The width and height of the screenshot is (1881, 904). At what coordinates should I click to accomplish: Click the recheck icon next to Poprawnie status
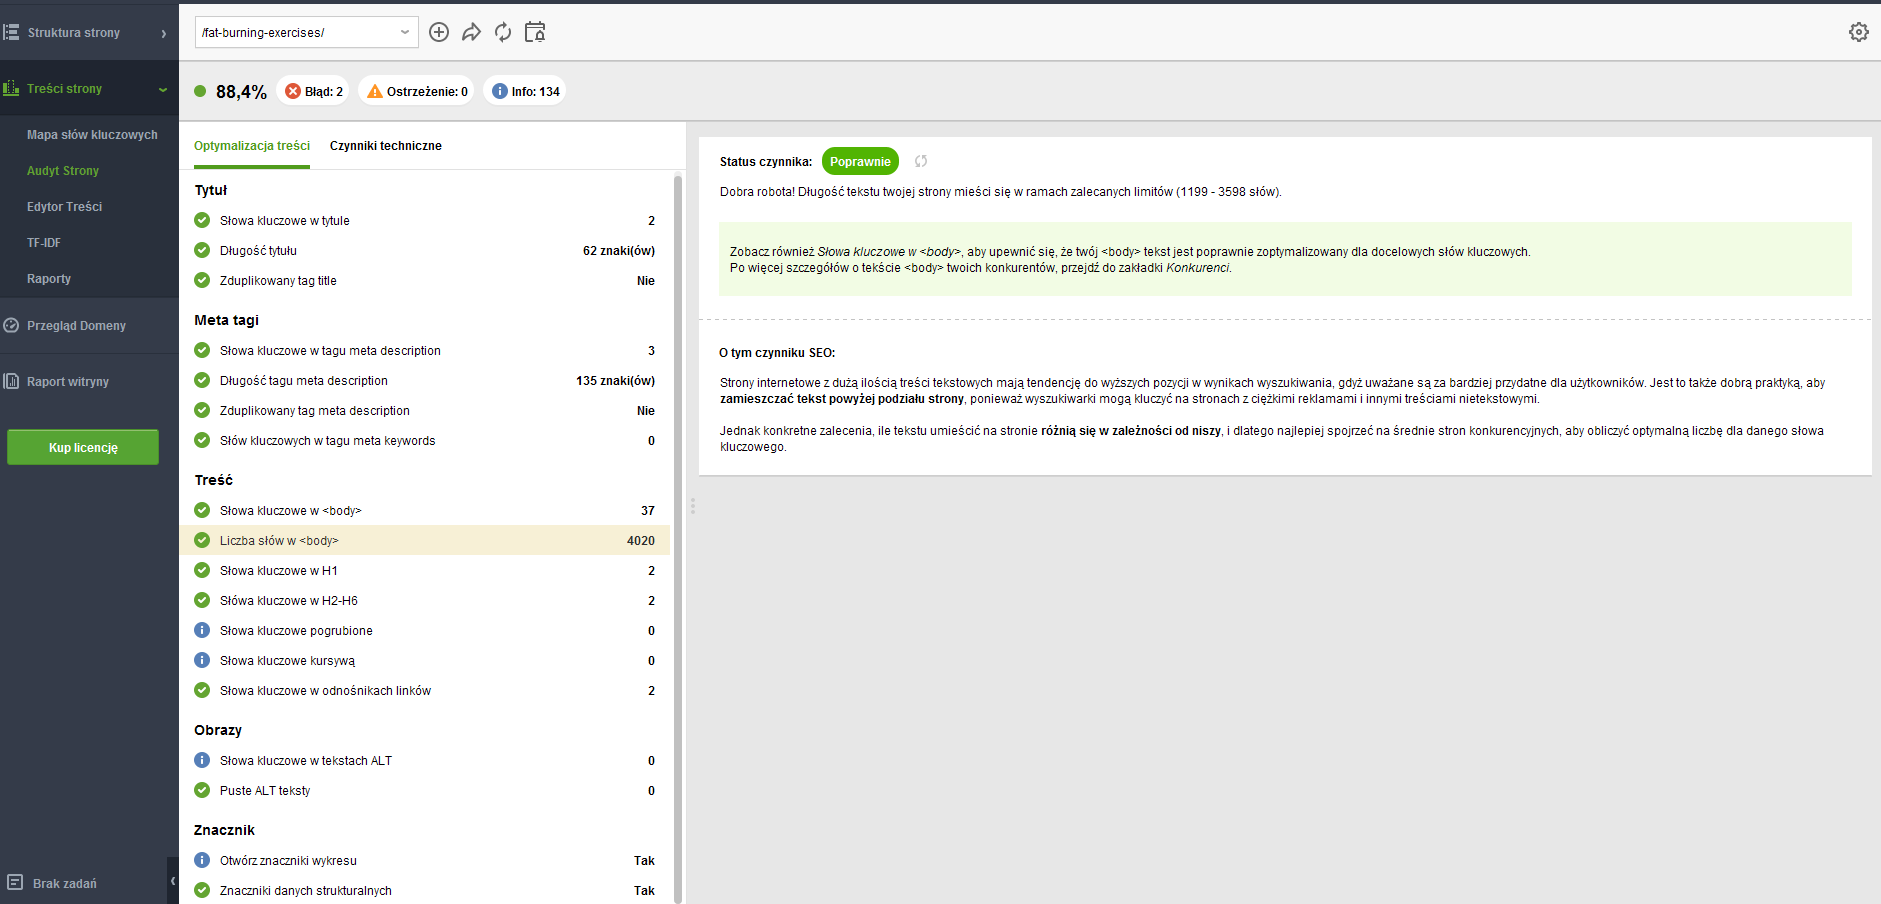921,161
